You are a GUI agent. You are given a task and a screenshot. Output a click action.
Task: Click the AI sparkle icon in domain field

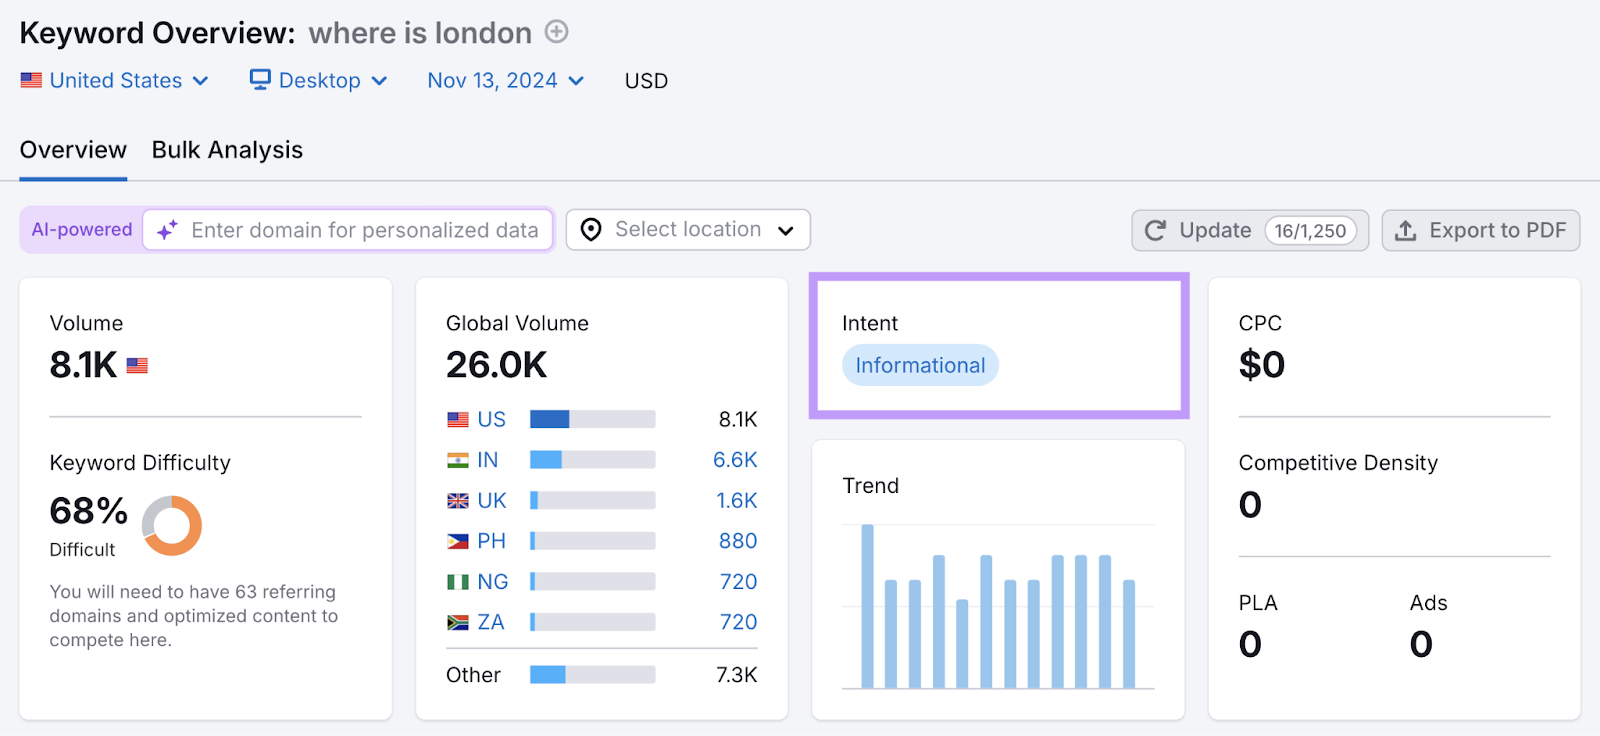(167, 230)
